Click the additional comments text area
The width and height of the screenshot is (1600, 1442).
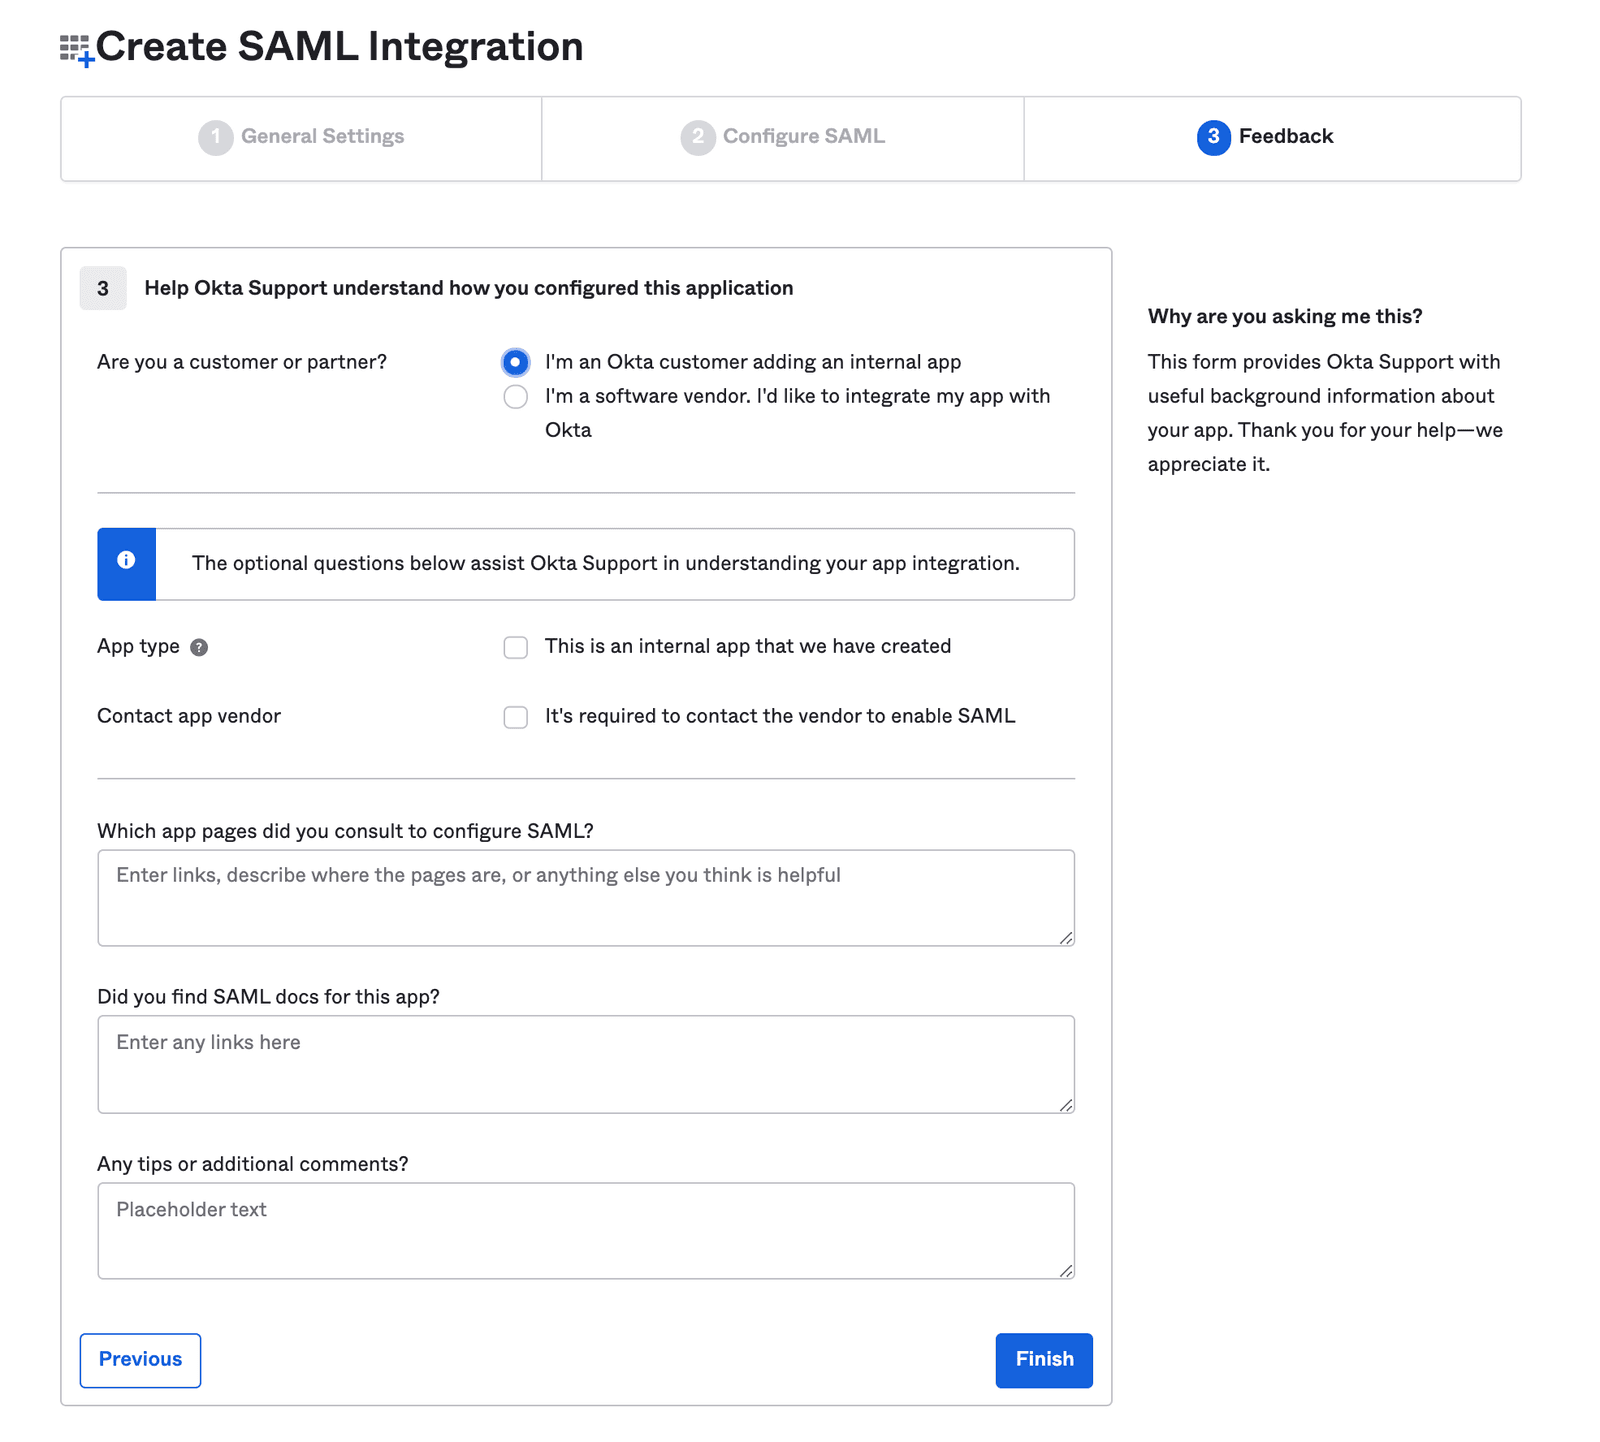585,1230
